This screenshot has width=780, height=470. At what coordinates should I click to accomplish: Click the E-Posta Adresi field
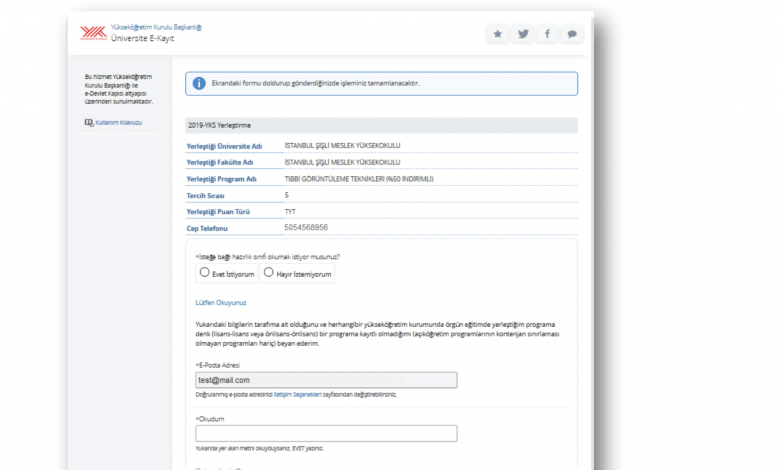[x=326, y=380]
